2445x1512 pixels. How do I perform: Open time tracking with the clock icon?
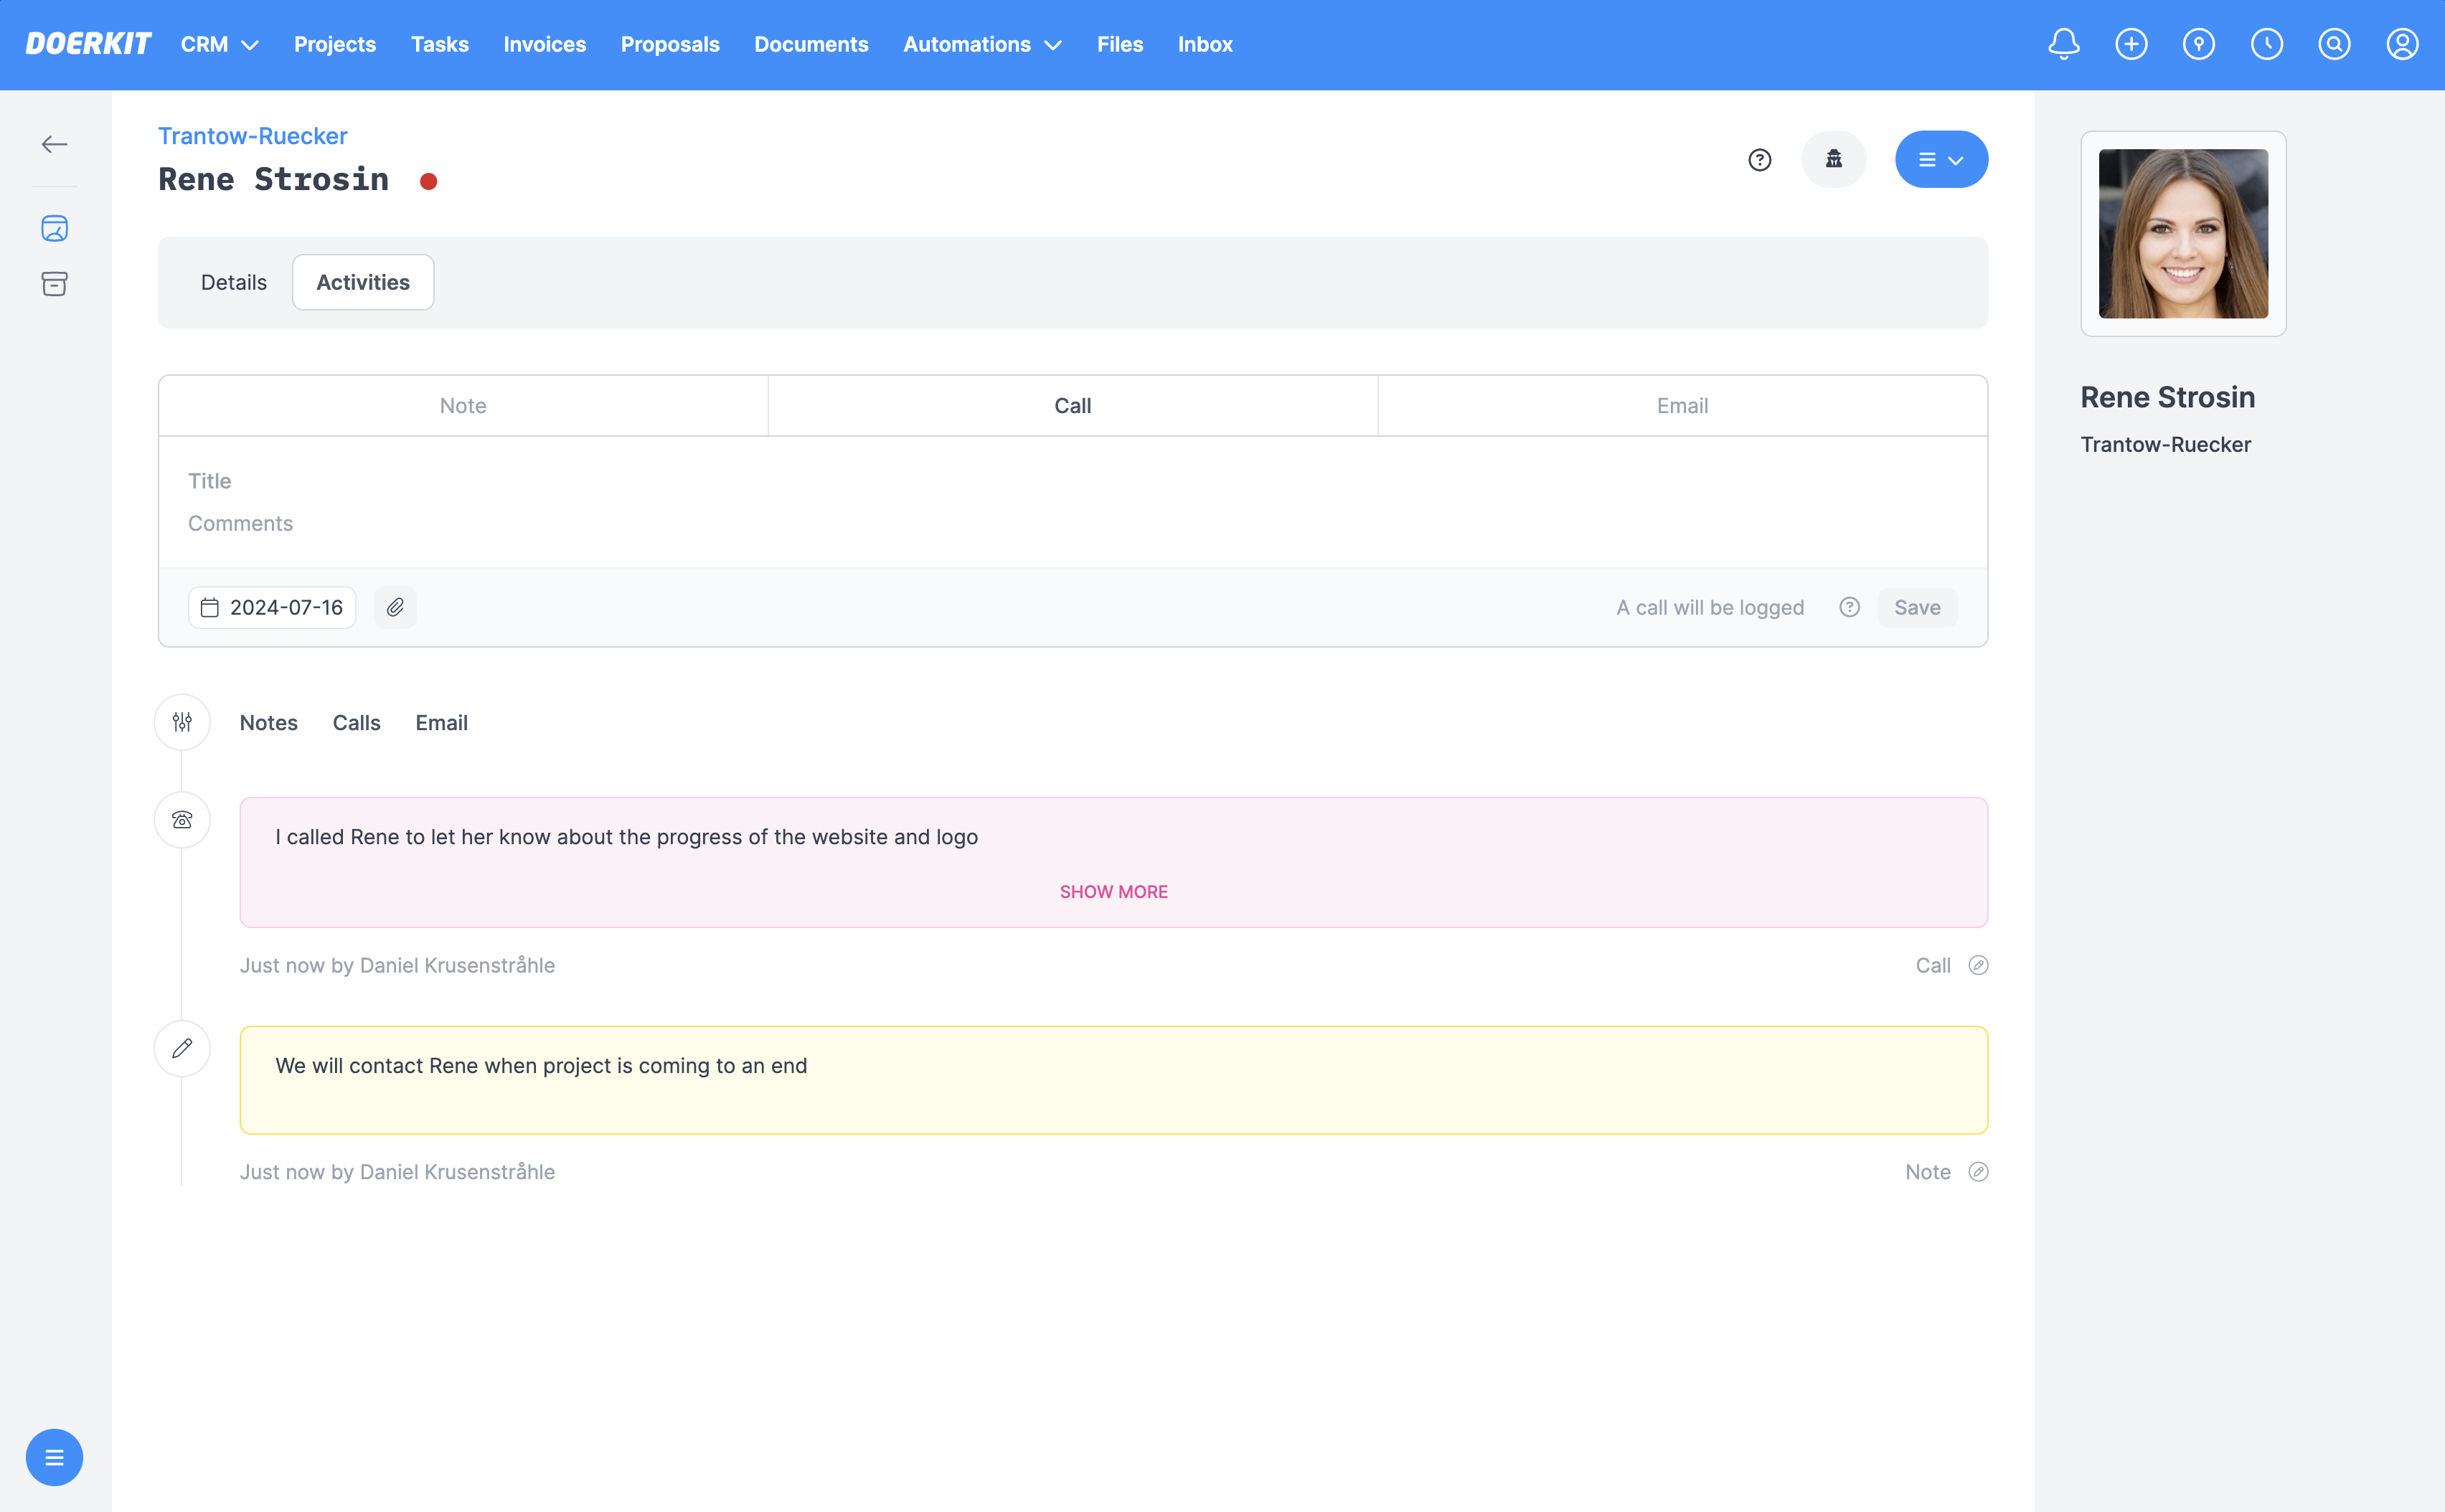(2267, 44)
